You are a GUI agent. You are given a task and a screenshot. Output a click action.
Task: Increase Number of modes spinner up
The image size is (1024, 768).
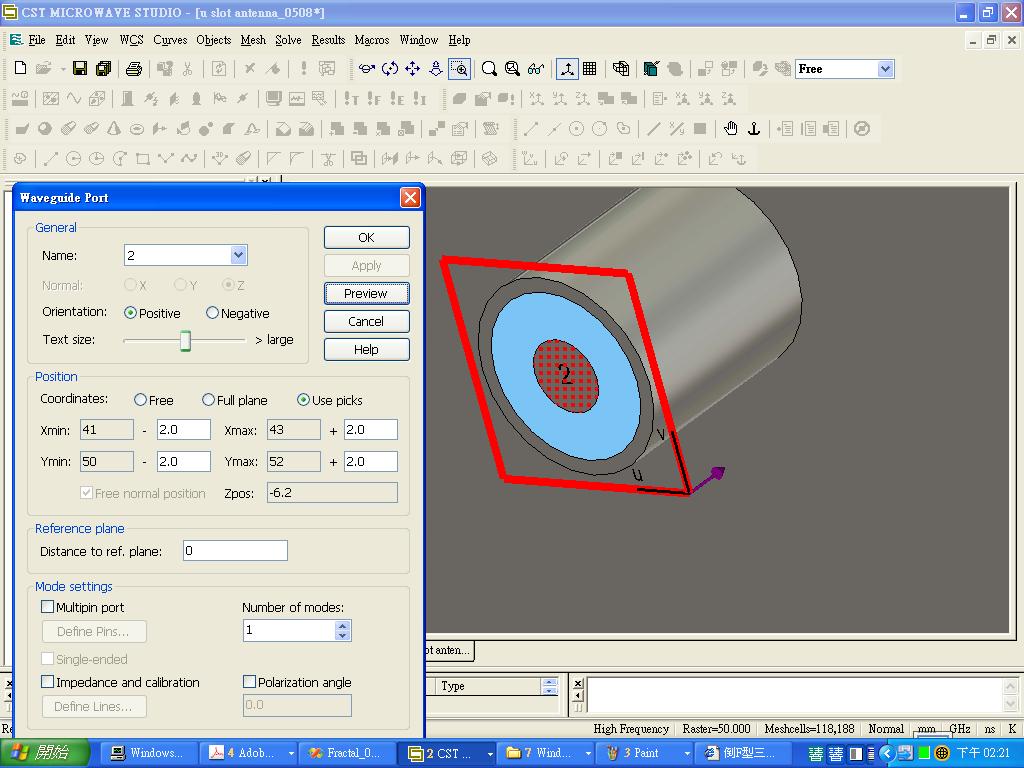343,626
